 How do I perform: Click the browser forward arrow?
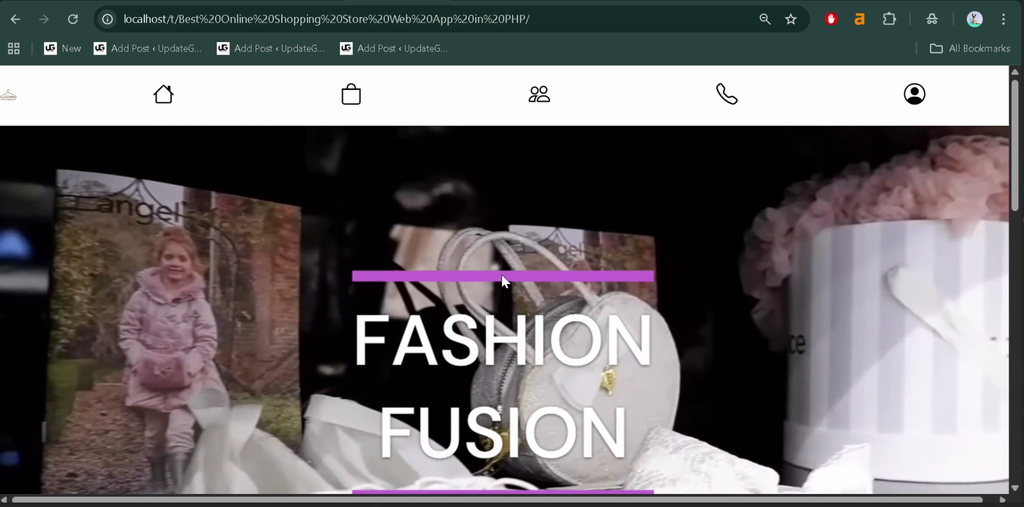[x=44, y=19]
